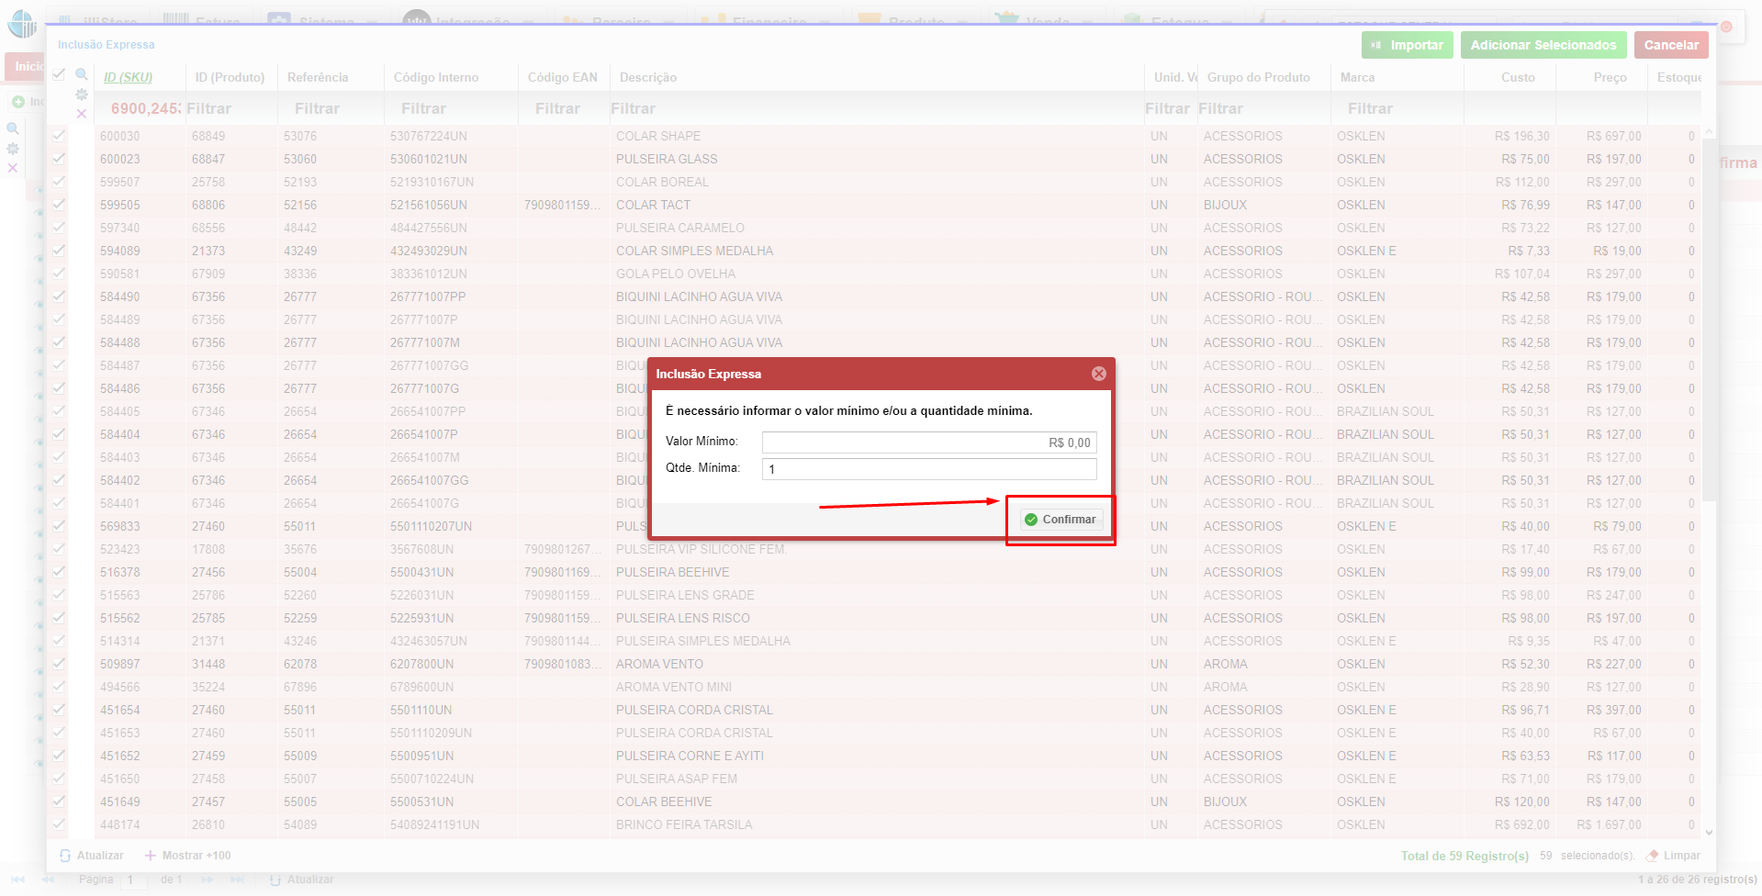
Task: Close the red Inclusão Expressa popup
Action: tap(1098, 374)
